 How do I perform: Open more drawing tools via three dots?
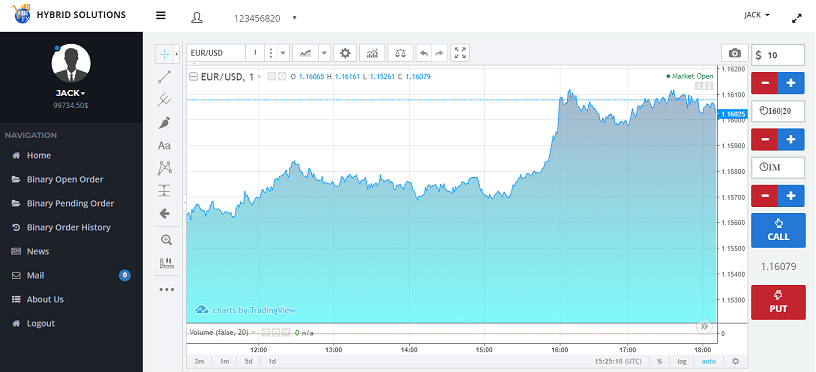coord(167,289)
